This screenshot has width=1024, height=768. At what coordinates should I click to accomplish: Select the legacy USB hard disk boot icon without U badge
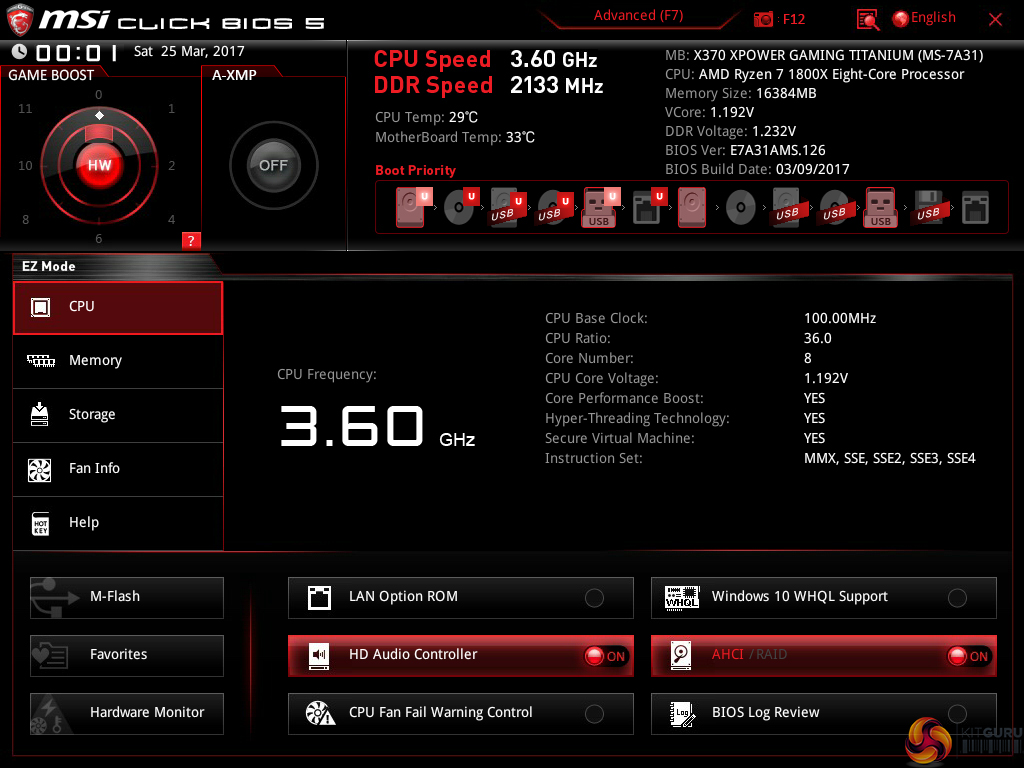click(x=787, y=207)
